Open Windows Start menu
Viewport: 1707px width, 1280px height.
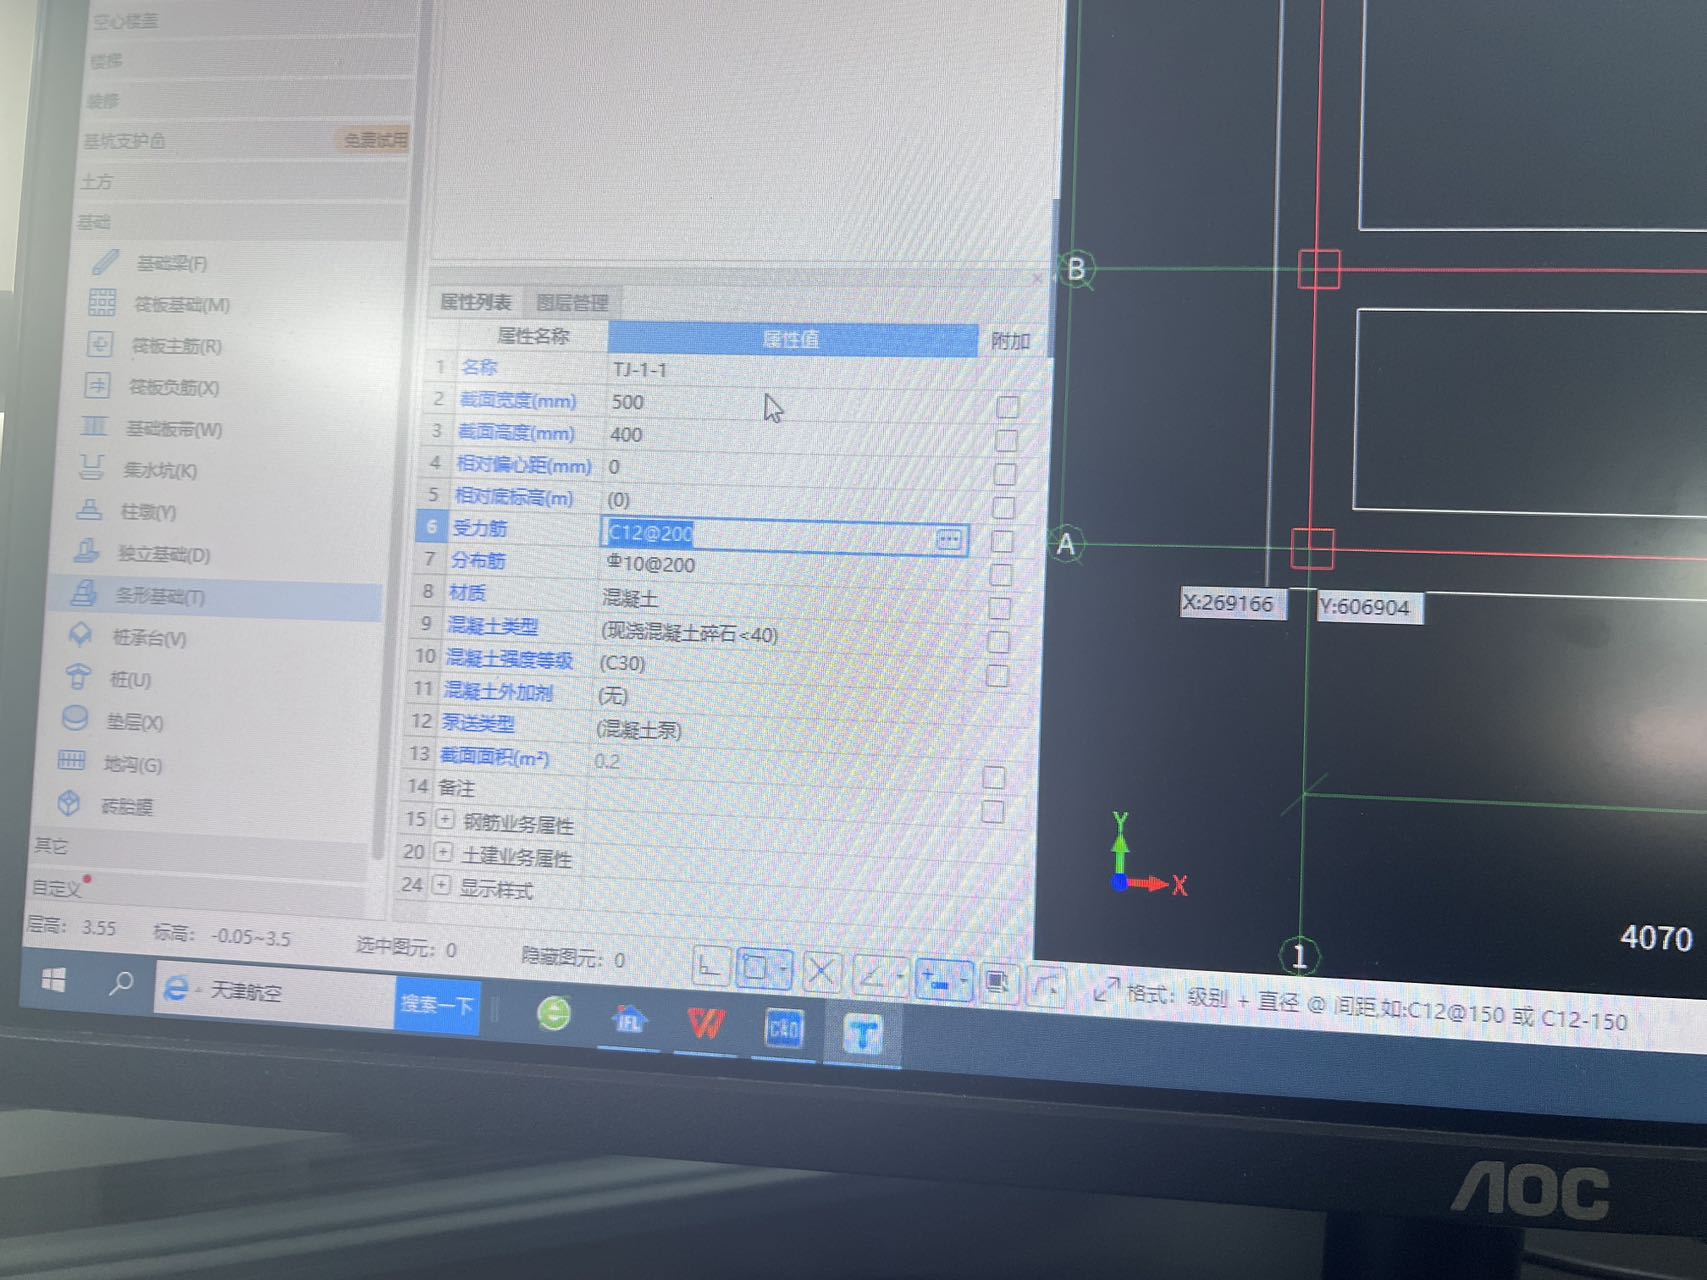(54, 981)
